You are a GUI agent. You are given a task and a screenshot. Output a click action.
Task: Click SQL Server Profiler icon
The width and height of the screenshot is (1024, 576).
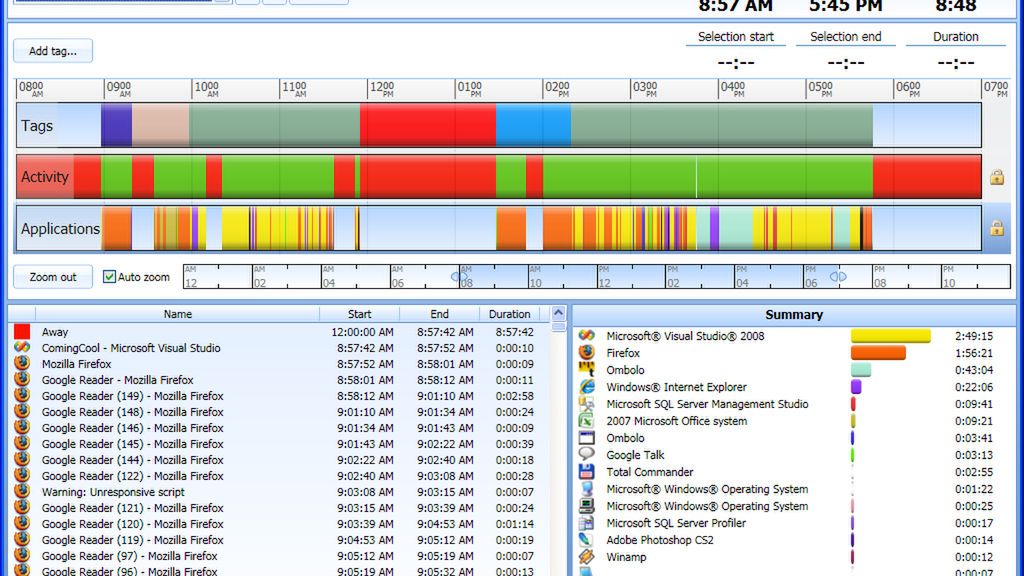coord(586,522)
